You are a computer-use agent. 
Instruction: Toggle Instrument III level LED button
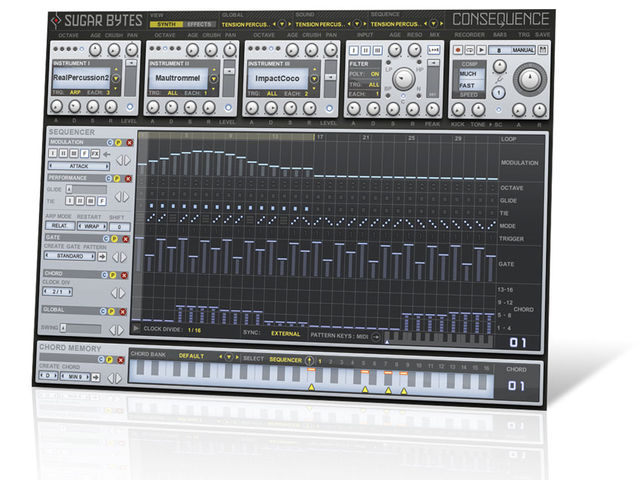[x=329, y=109]
